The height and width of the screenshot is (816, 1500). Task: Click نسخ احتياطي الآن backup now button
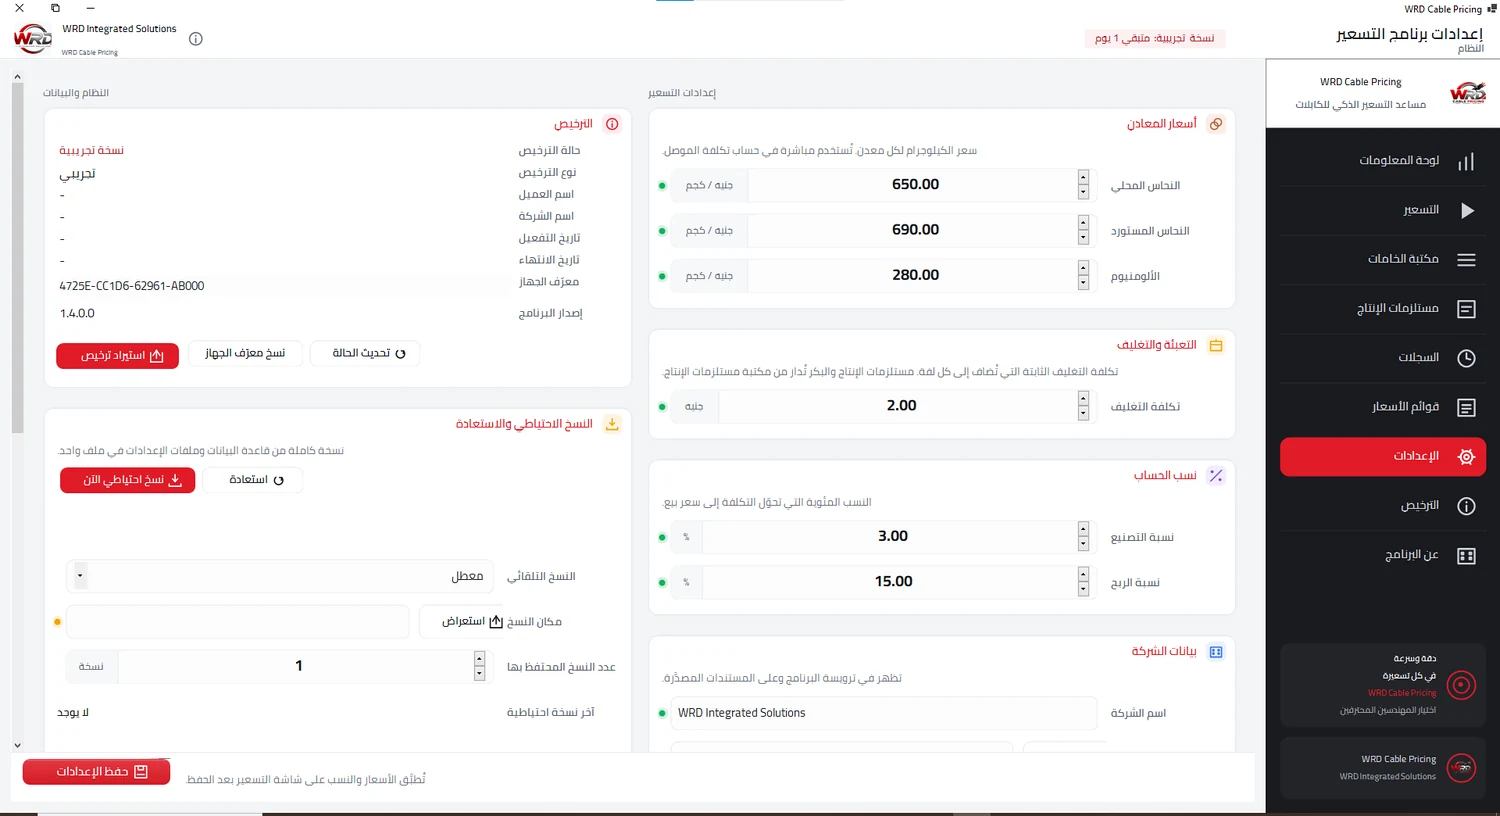tap(127, 480)
